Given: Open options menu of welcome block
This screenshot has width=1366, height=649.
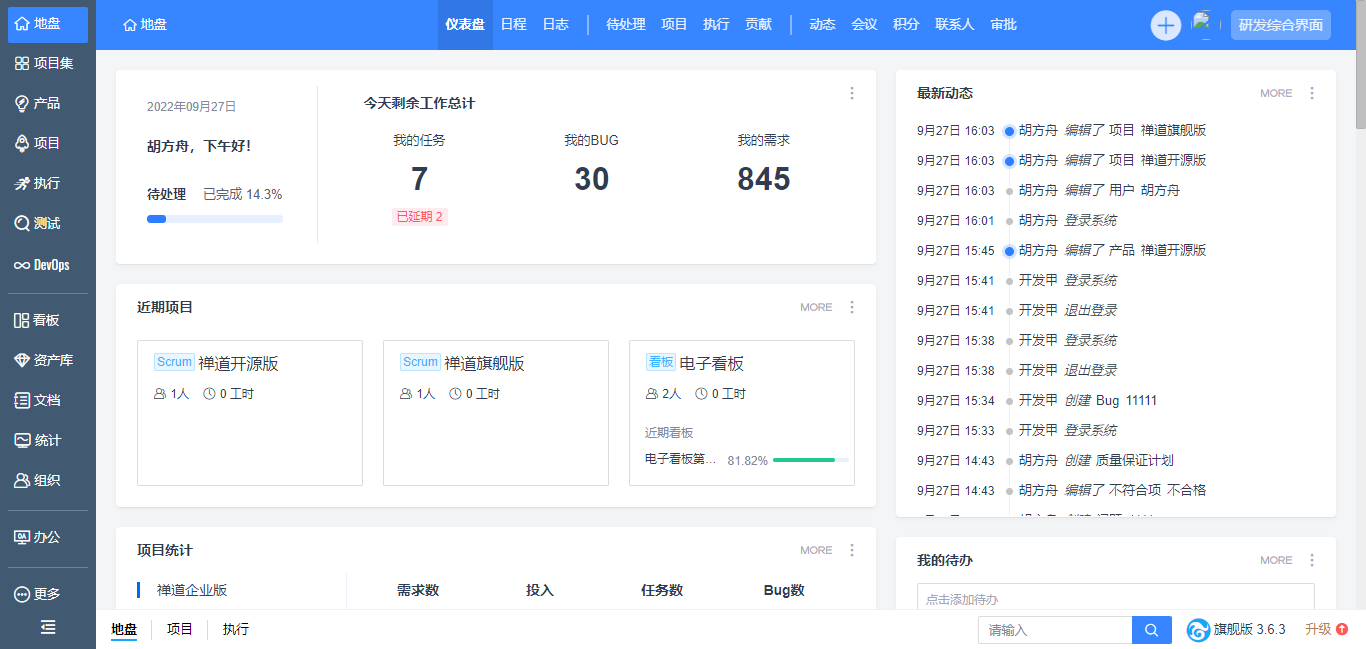Looking at the screenshot, I should coord(852,93).
